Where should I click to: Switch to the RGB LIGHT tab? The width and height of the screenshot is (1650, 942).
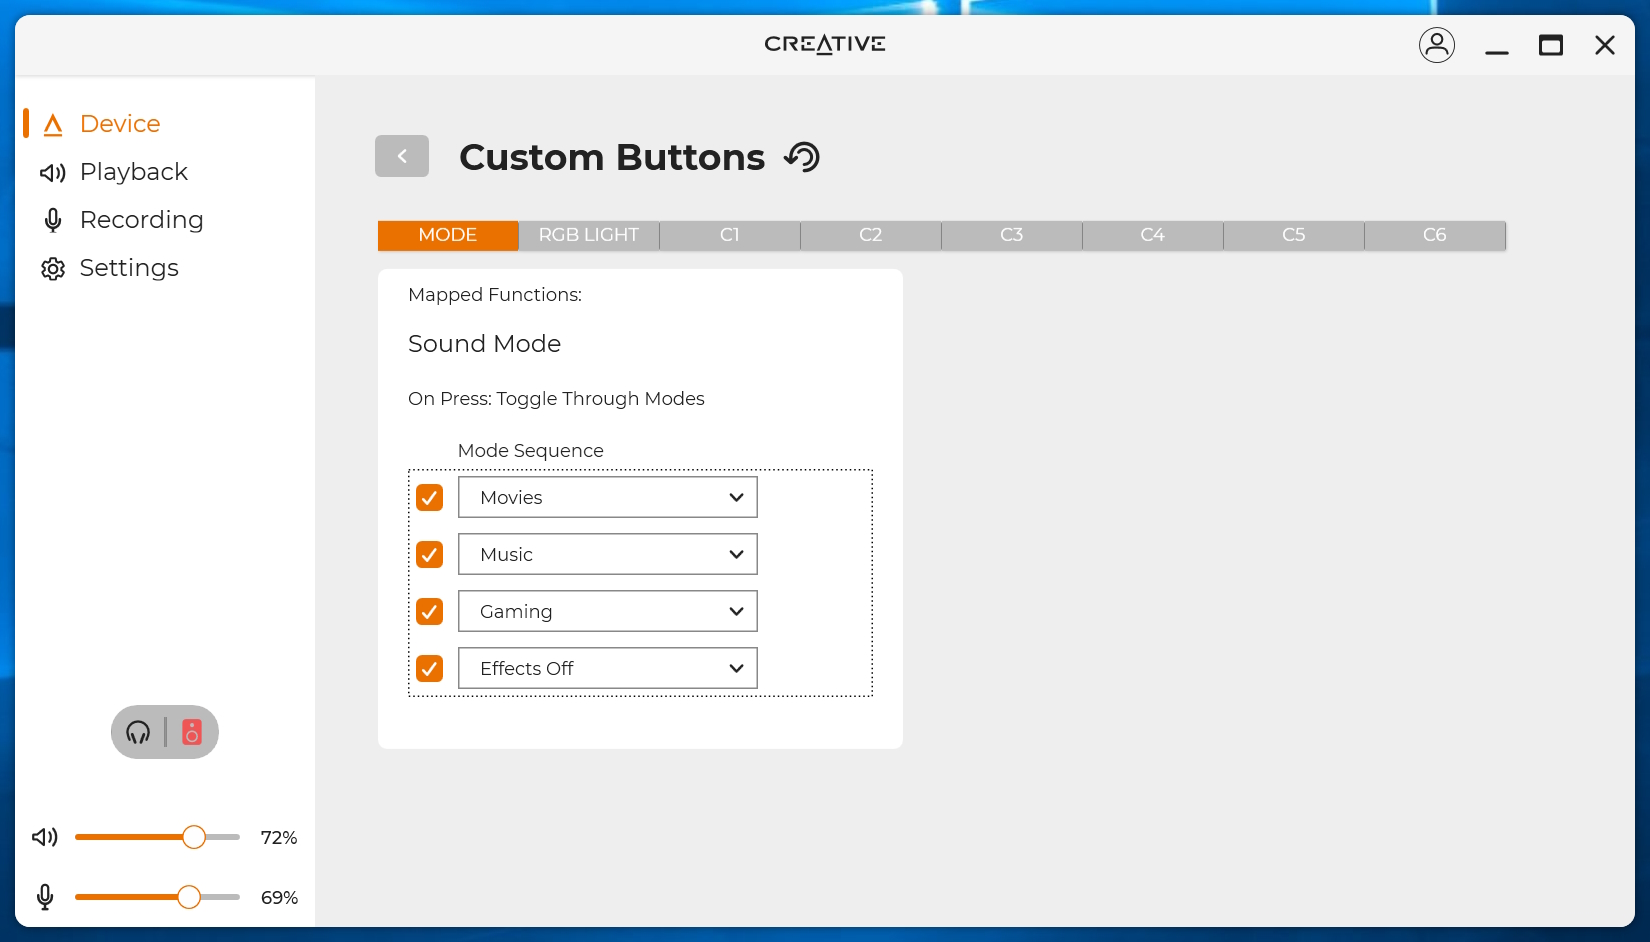[x=588, y=235]
